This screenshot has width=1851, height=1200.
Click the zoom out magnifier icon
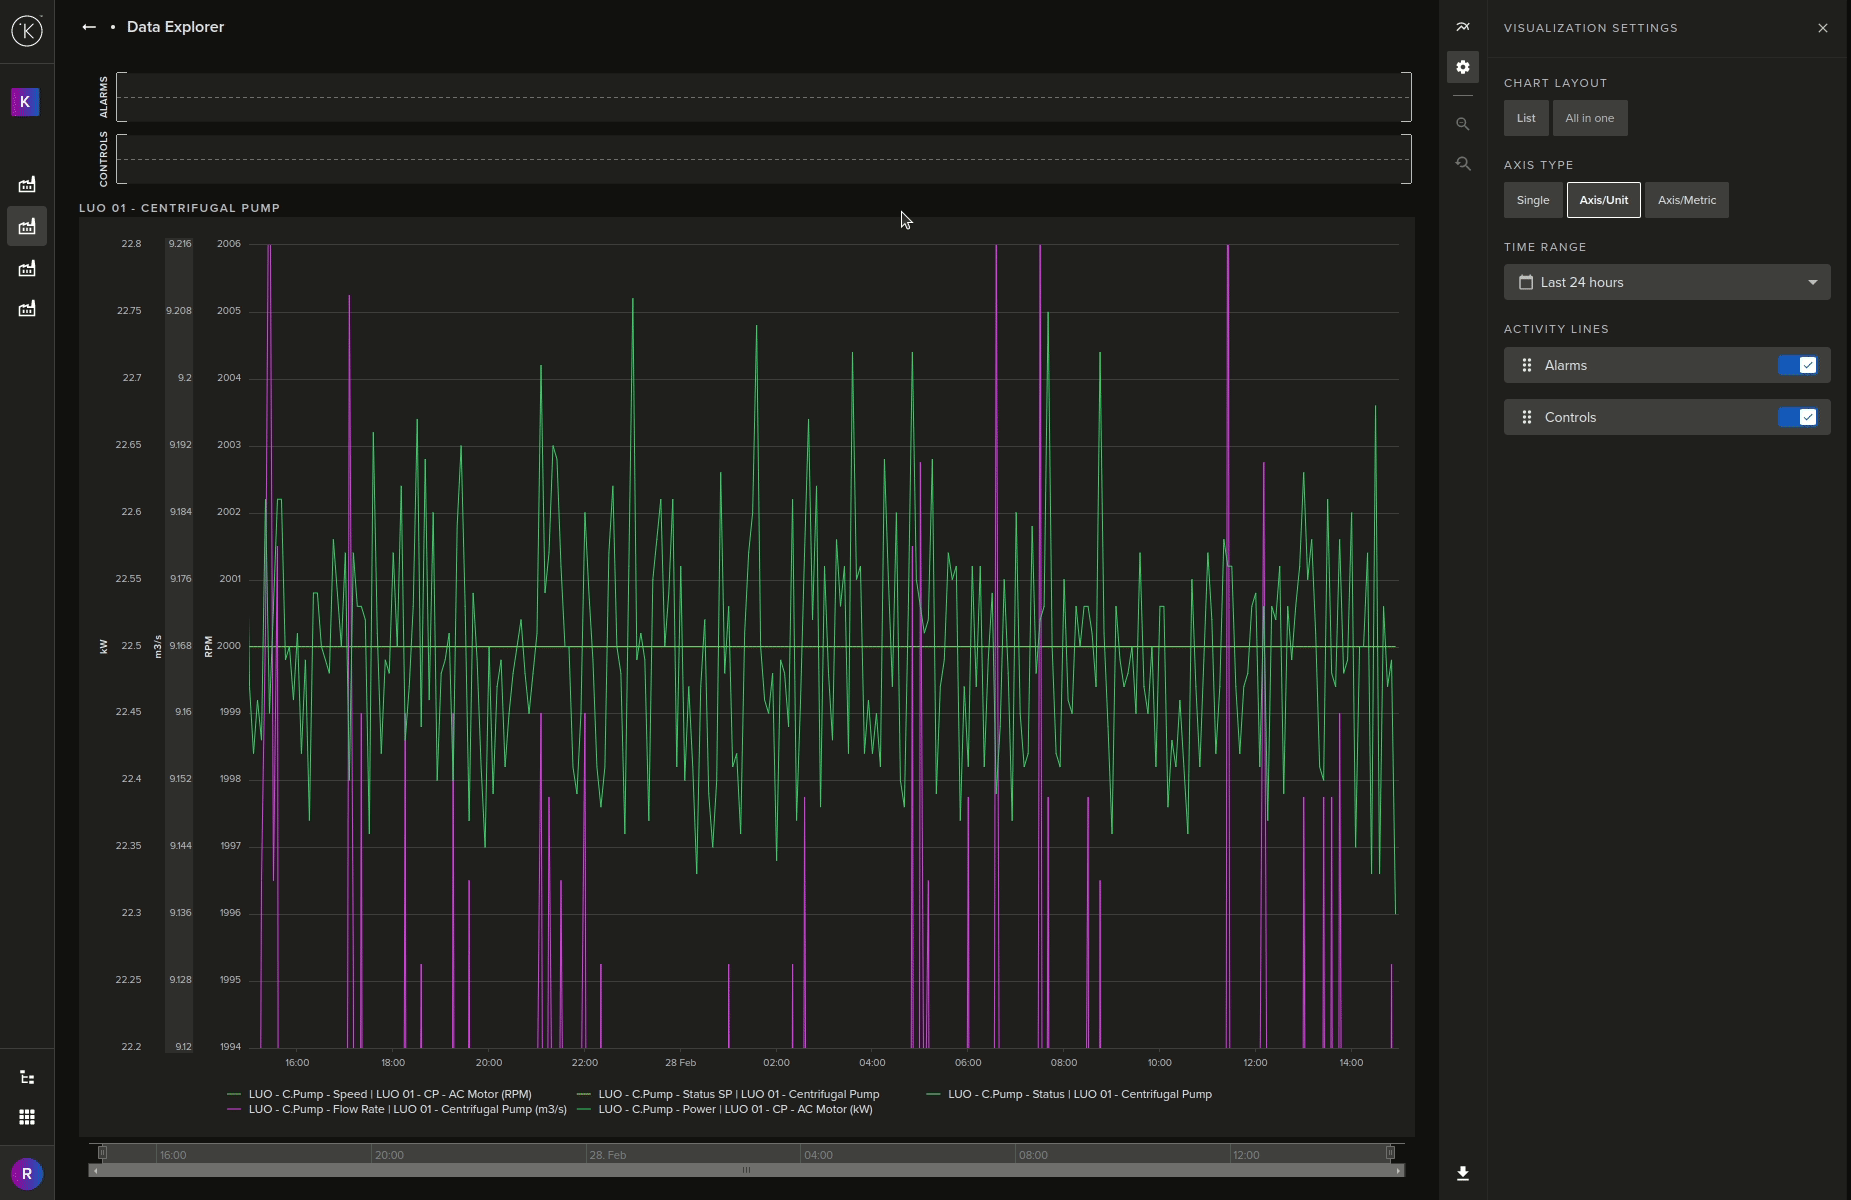tap(1463, 124)
